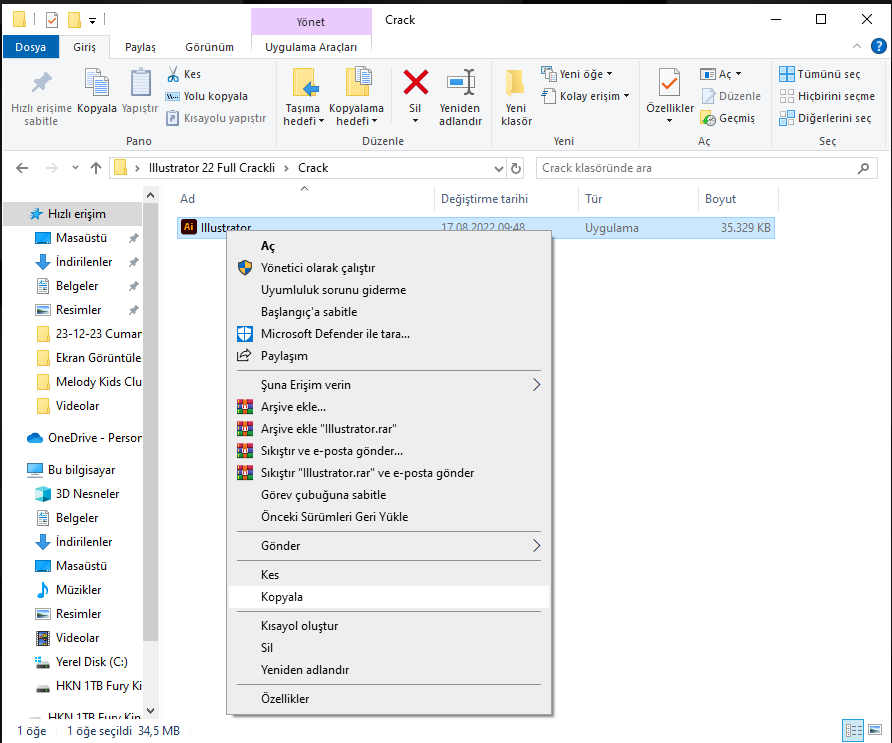Screen dimensions: 892x743
Task: Open the Uygulama Araçları tab
Action: click(311, 47)
